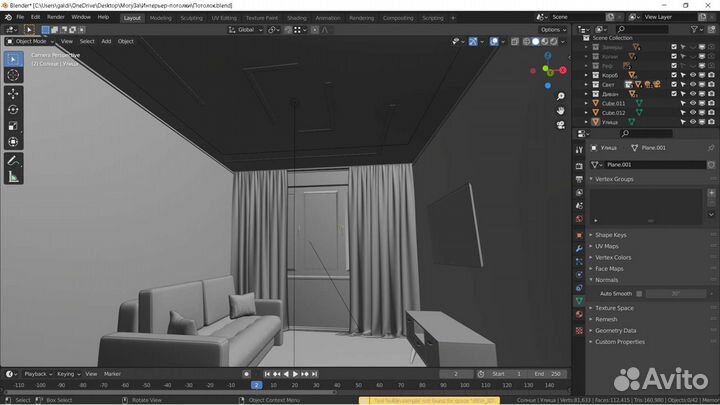This screenshot has width=720, height=405.
Task: Jump to timeline start frame
Action: click(267, 374)
